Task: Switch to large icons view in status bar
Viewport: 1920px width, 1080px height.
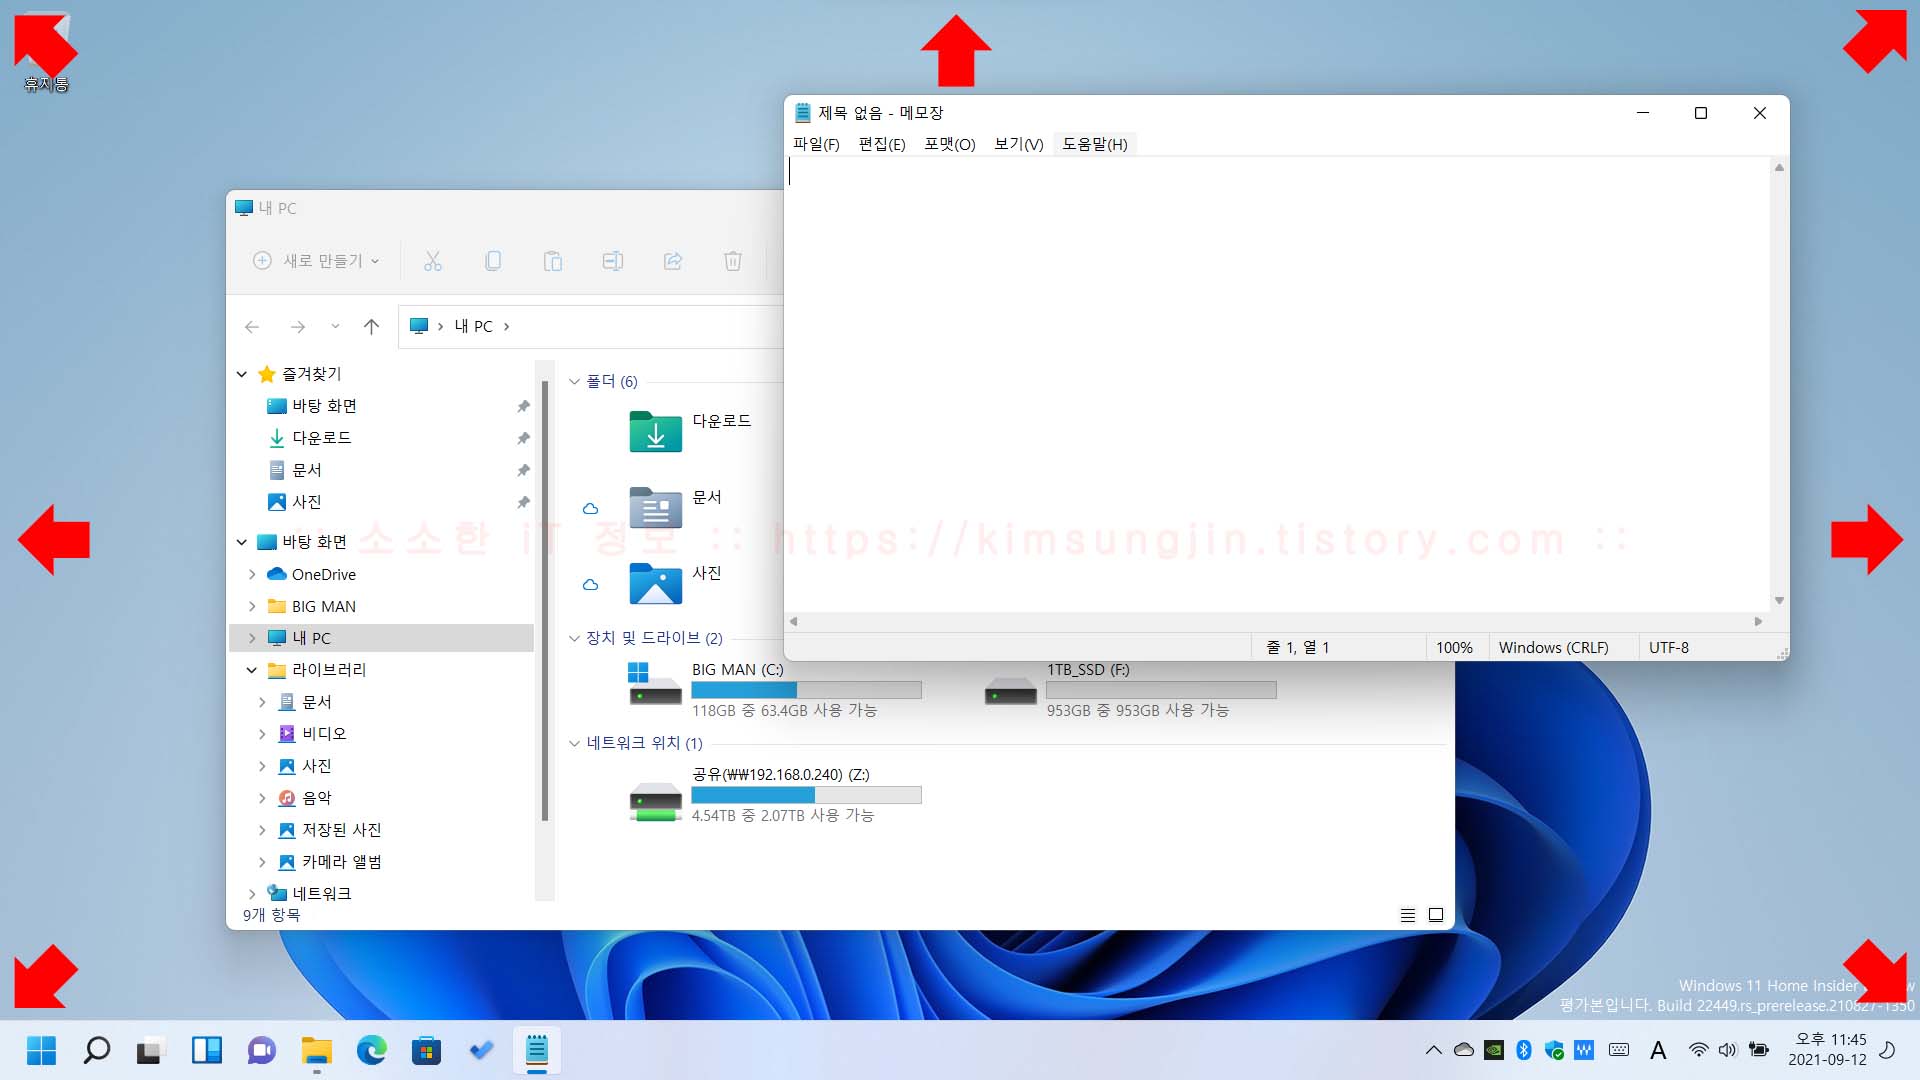Action: coord(1436,915)
